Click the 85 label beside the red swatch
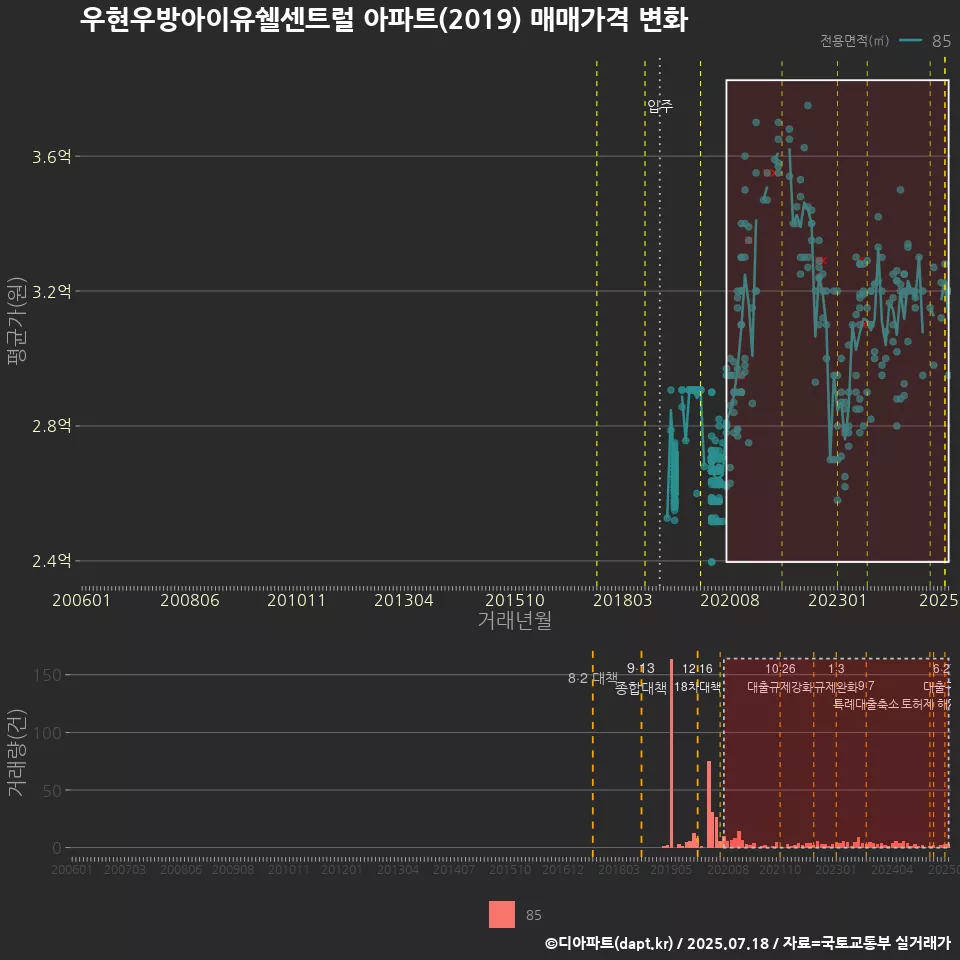Viewport: 960px width, 960px height. 533,915
